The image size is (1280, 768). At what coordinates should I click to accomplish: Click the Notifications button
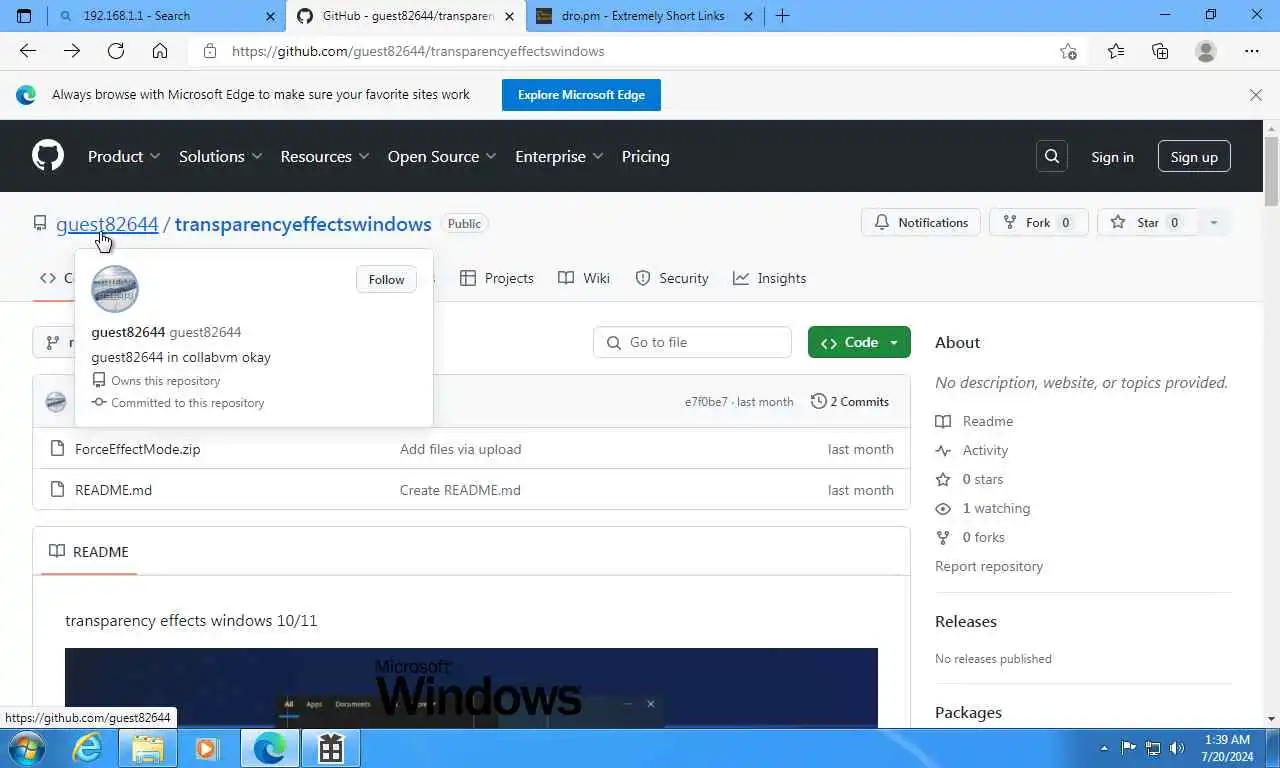click(x=921, y=223)
